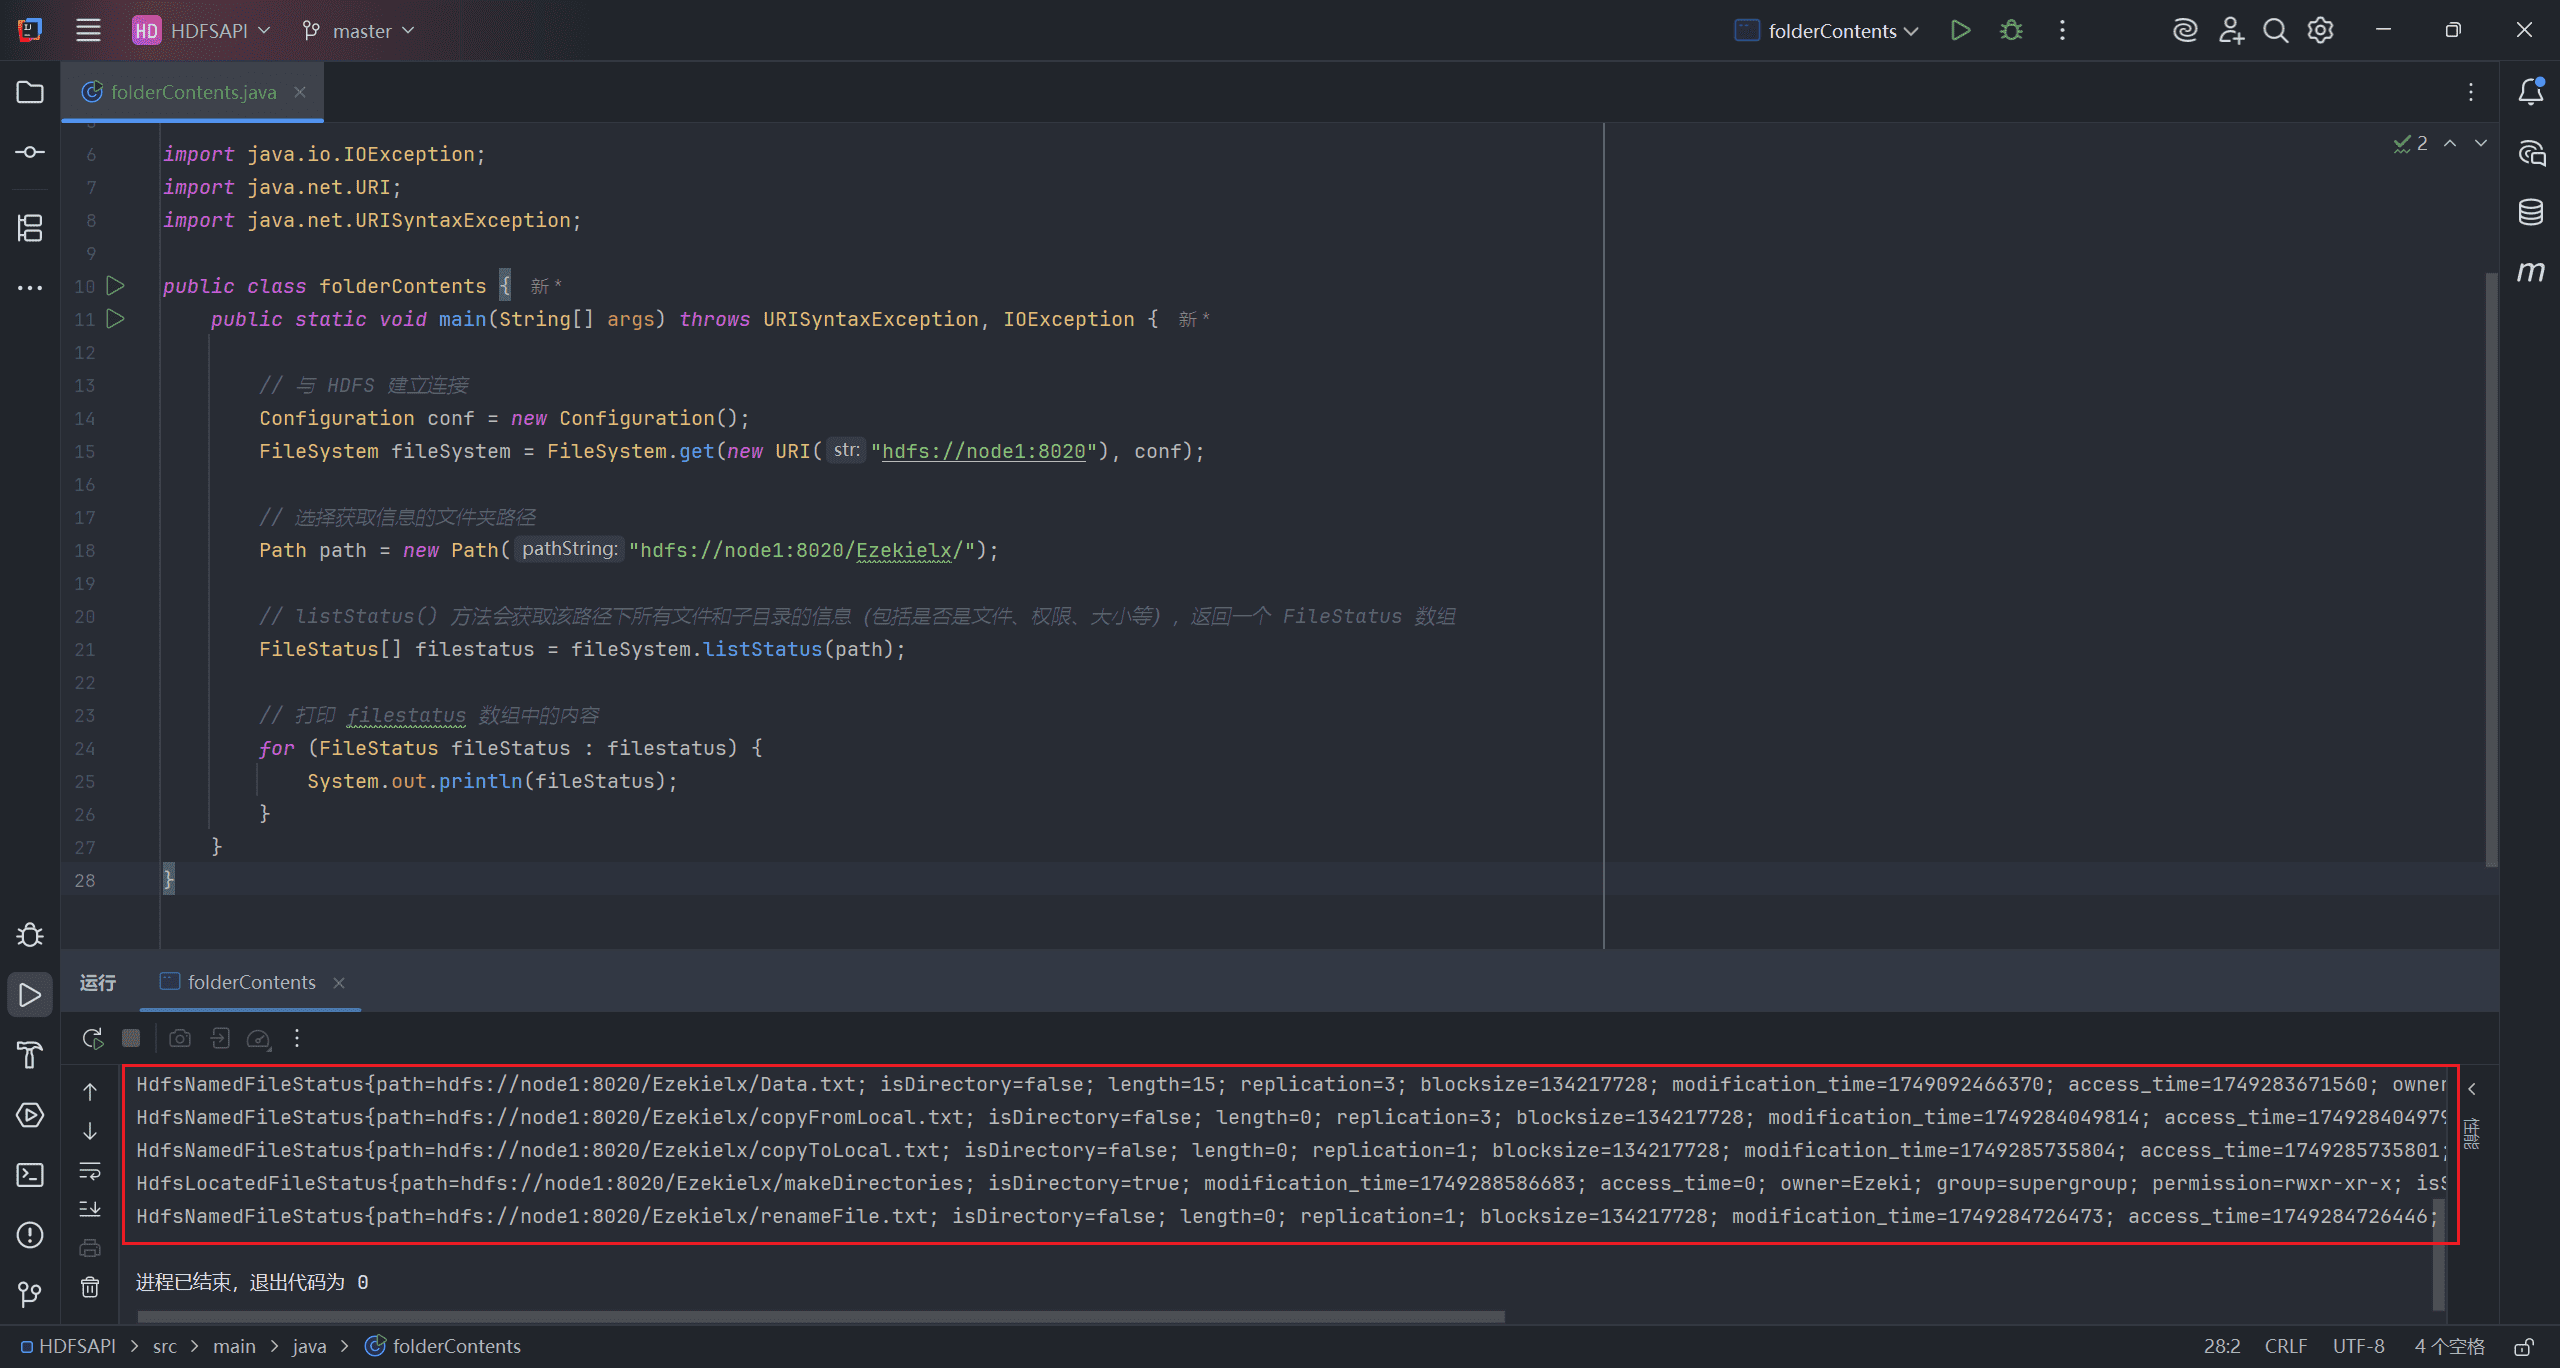Screen dimensions: 2560x1368
Task: Toggle read-only lock in status bar
Action: click(2524, 1346)
